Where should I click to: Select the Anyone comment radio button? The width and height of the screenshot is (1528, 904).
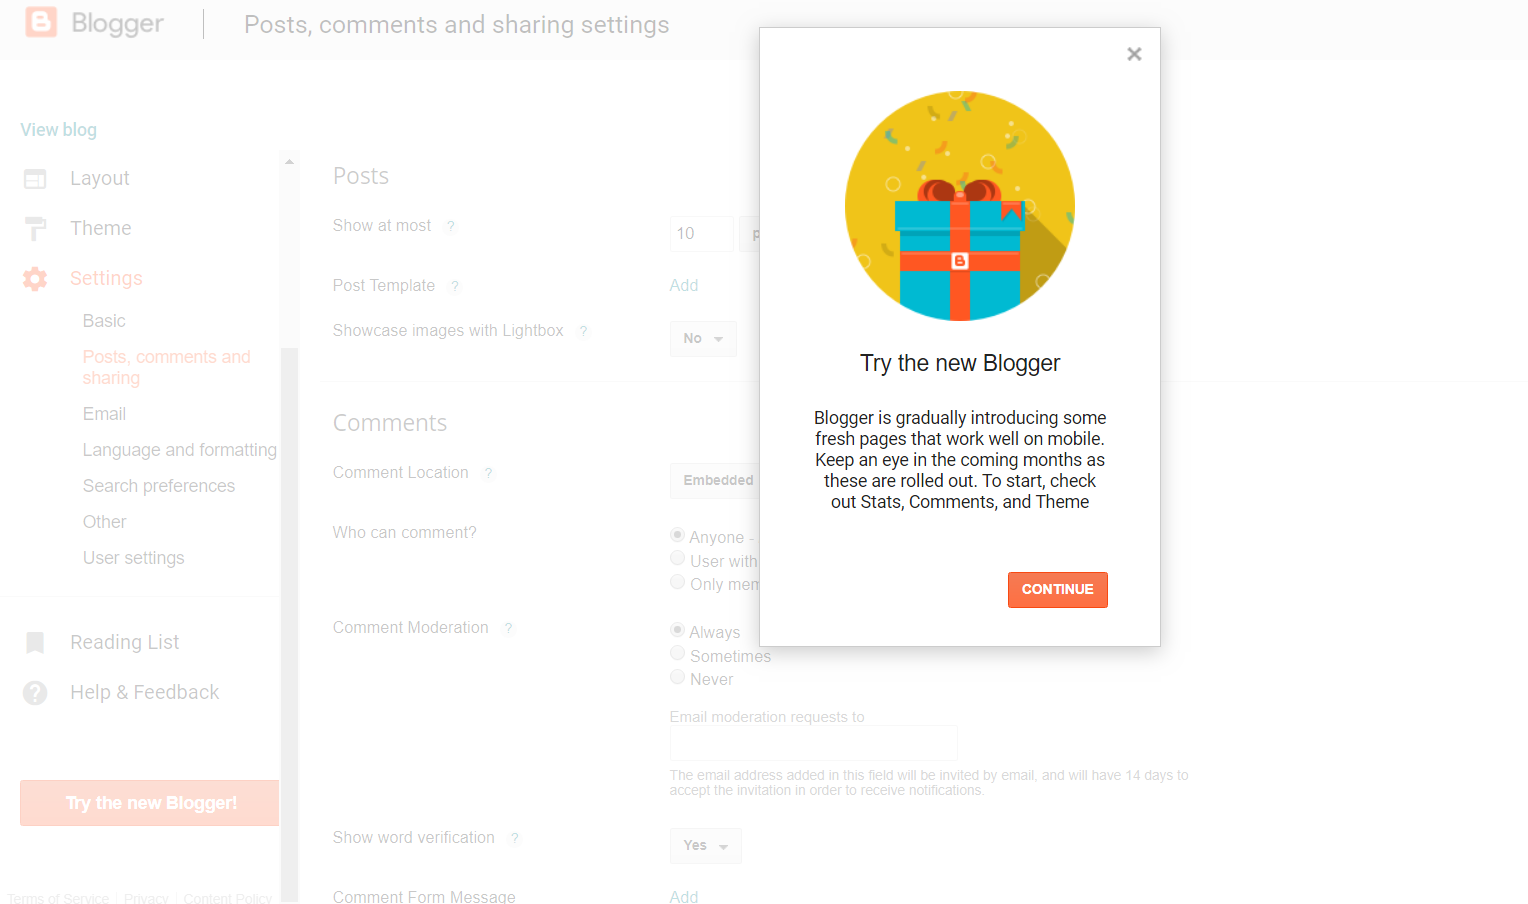point(677,535)
